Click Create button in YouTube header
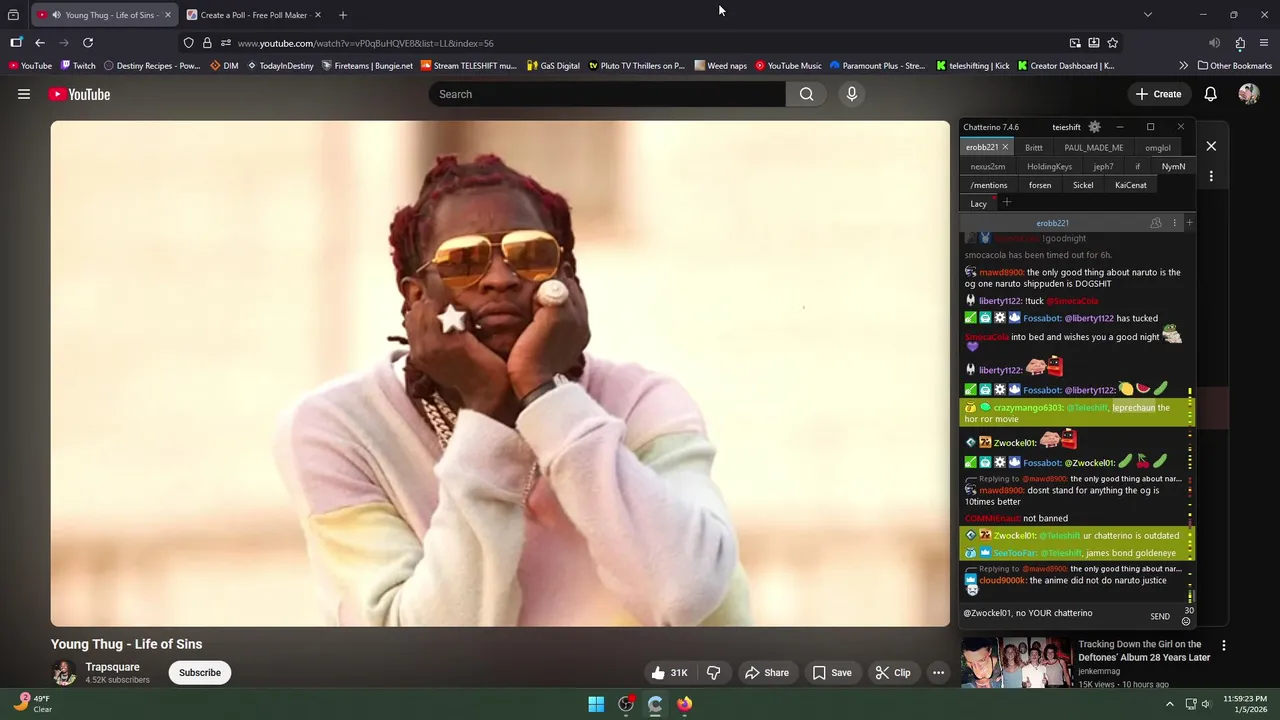Viewport: 1280px width, 720px height. [1158, 94]
